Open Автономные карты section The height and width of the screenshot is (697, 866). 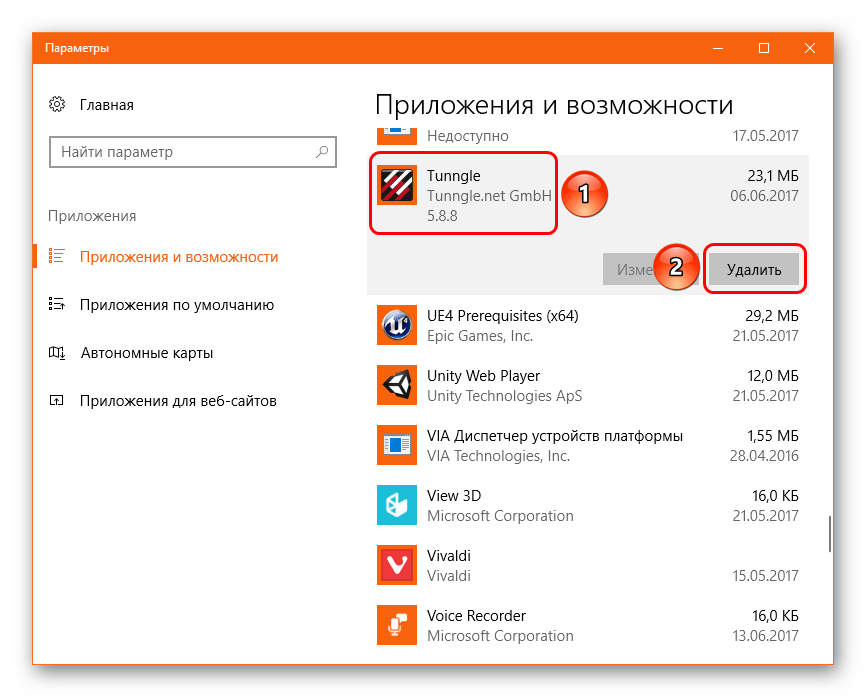[x=146, y=353]
